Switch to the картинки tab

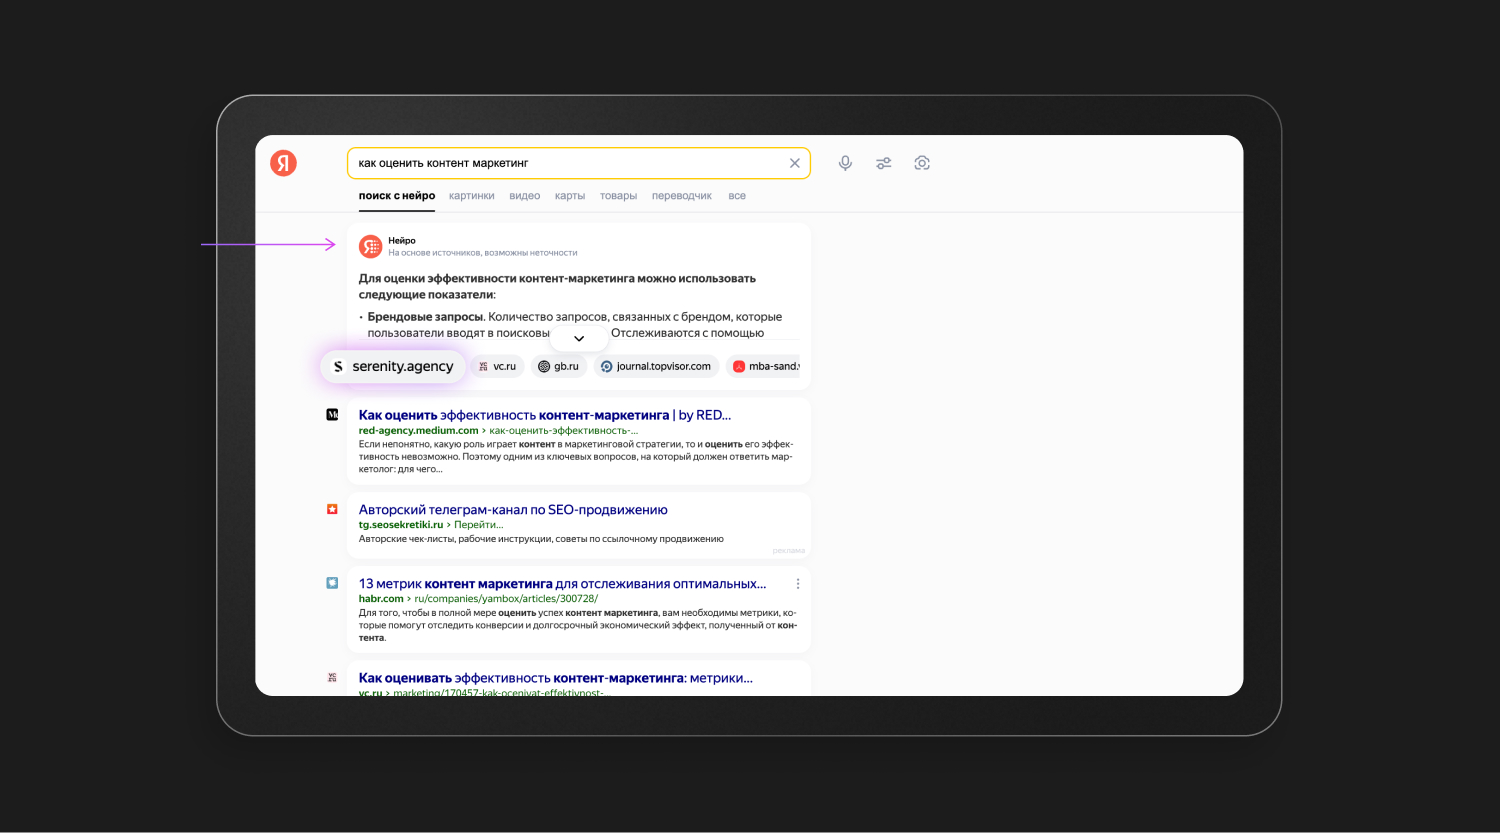[x=472, y=196]
